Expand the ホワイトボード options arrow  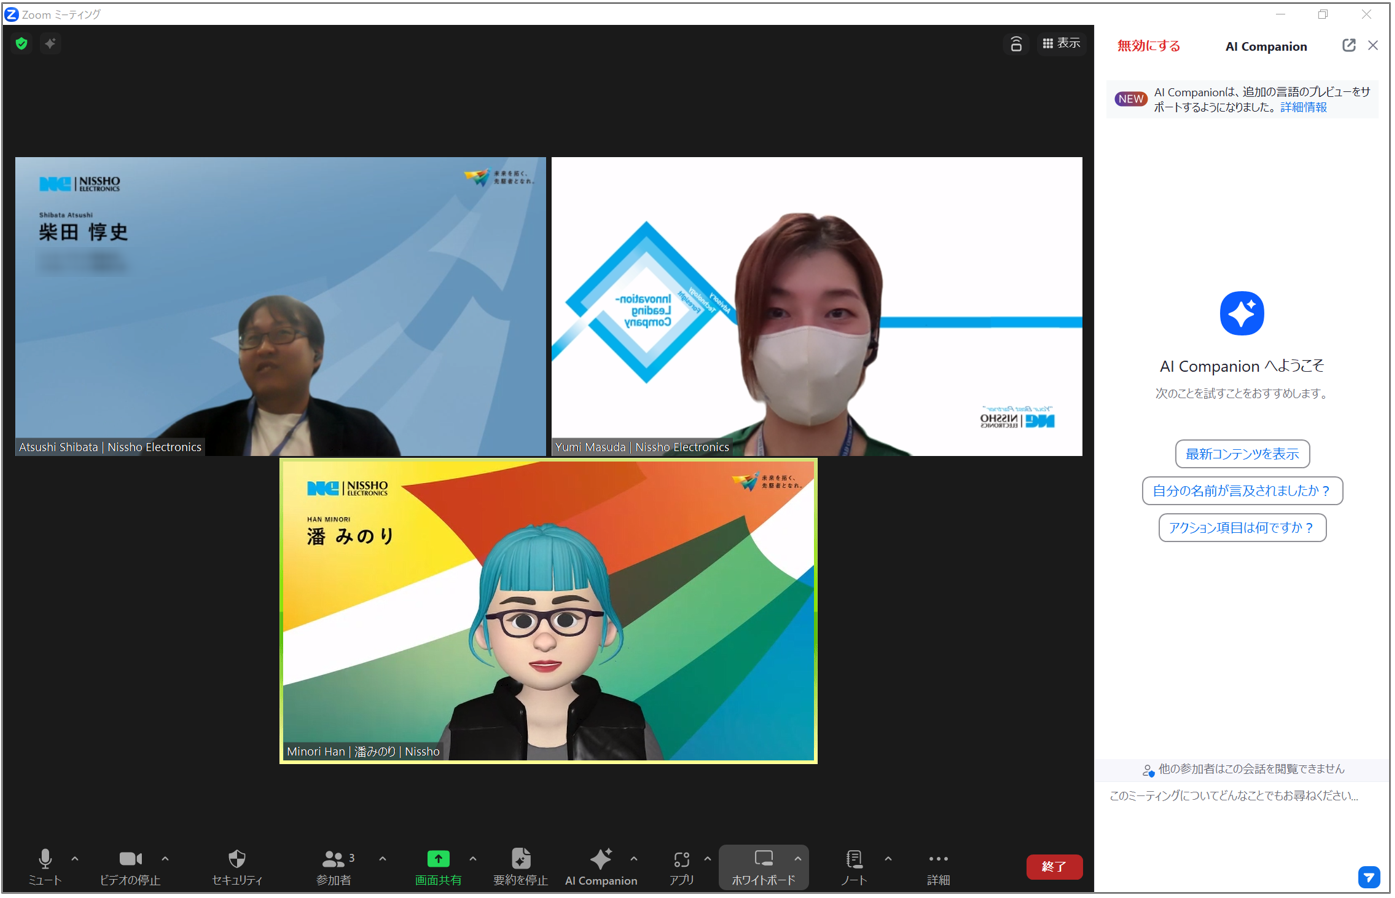click(x=798, y=859)
